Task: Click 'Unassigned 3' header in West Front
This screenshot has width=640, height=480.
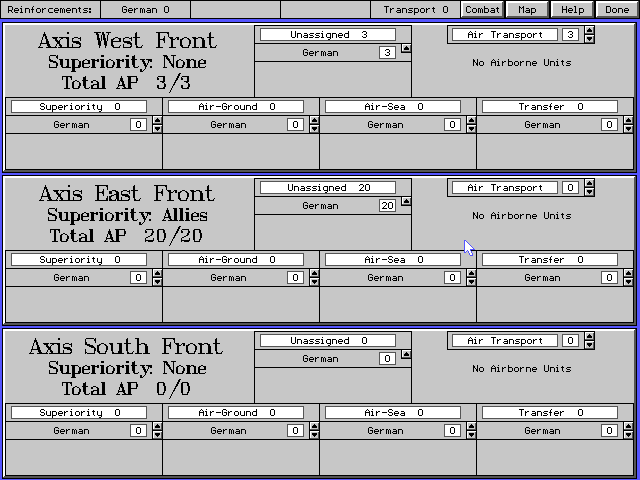Action: point(328,35)
